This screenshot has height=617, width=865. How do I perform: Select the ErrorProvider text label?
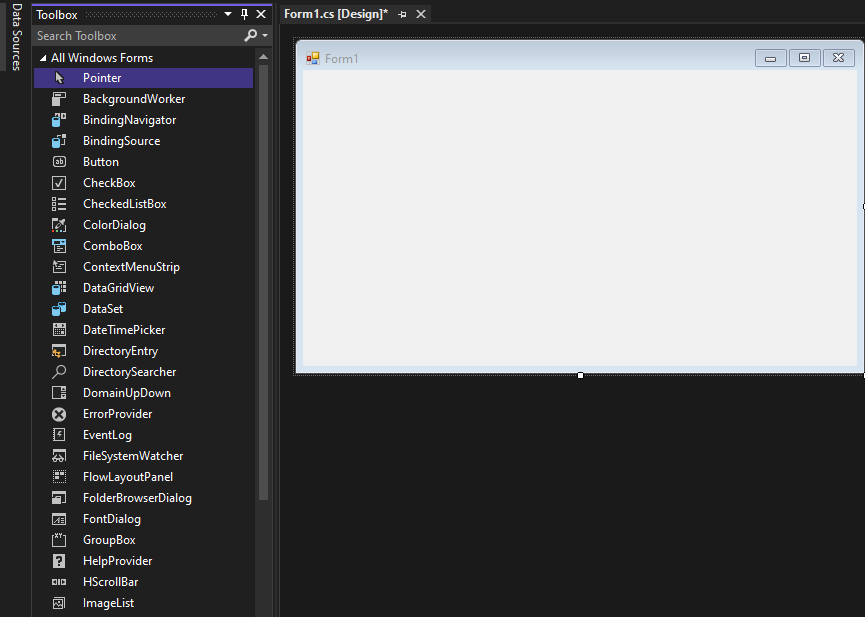point(118,414)
